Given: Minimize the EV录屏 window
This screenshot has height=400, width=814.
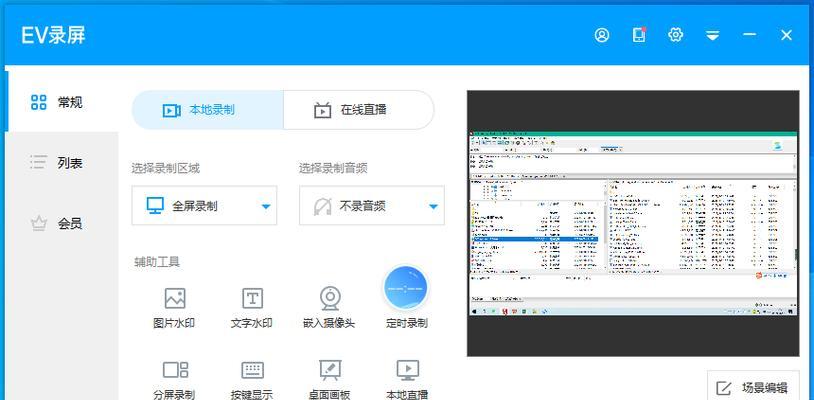Looking at the screenshot, I should (749, 34).
